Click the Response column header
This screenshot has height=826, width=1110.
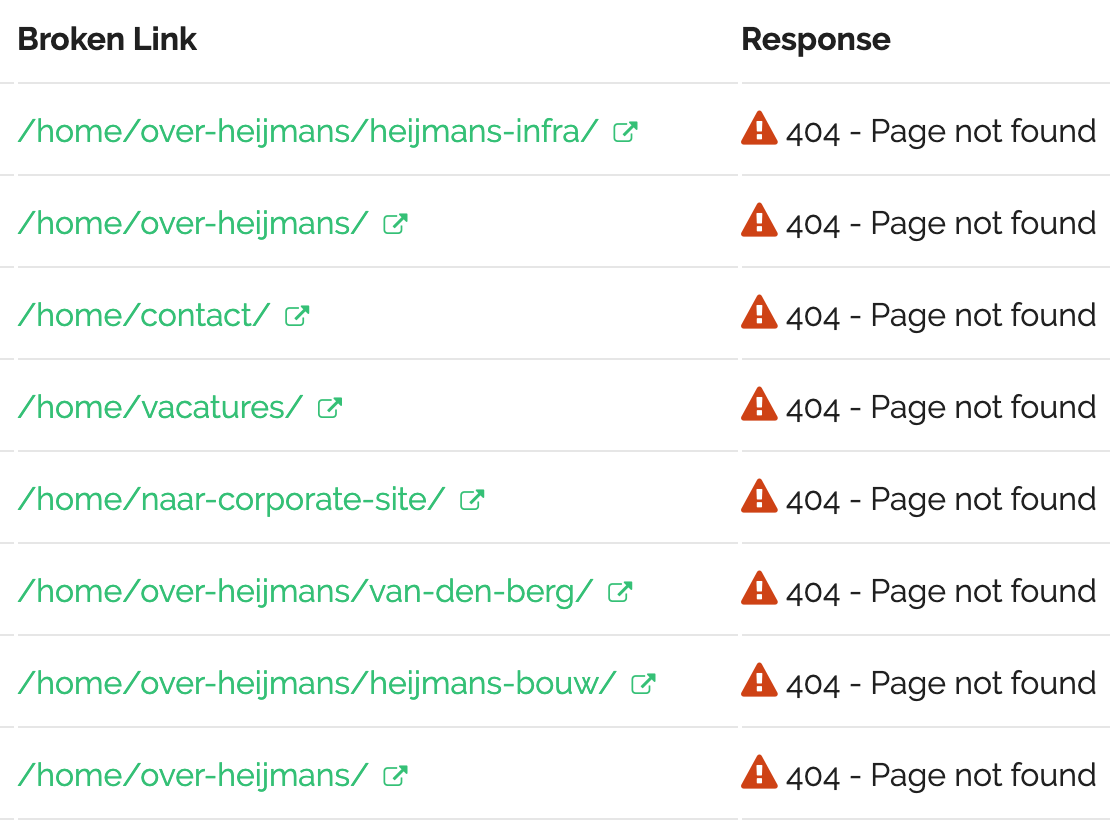point(816,40)
